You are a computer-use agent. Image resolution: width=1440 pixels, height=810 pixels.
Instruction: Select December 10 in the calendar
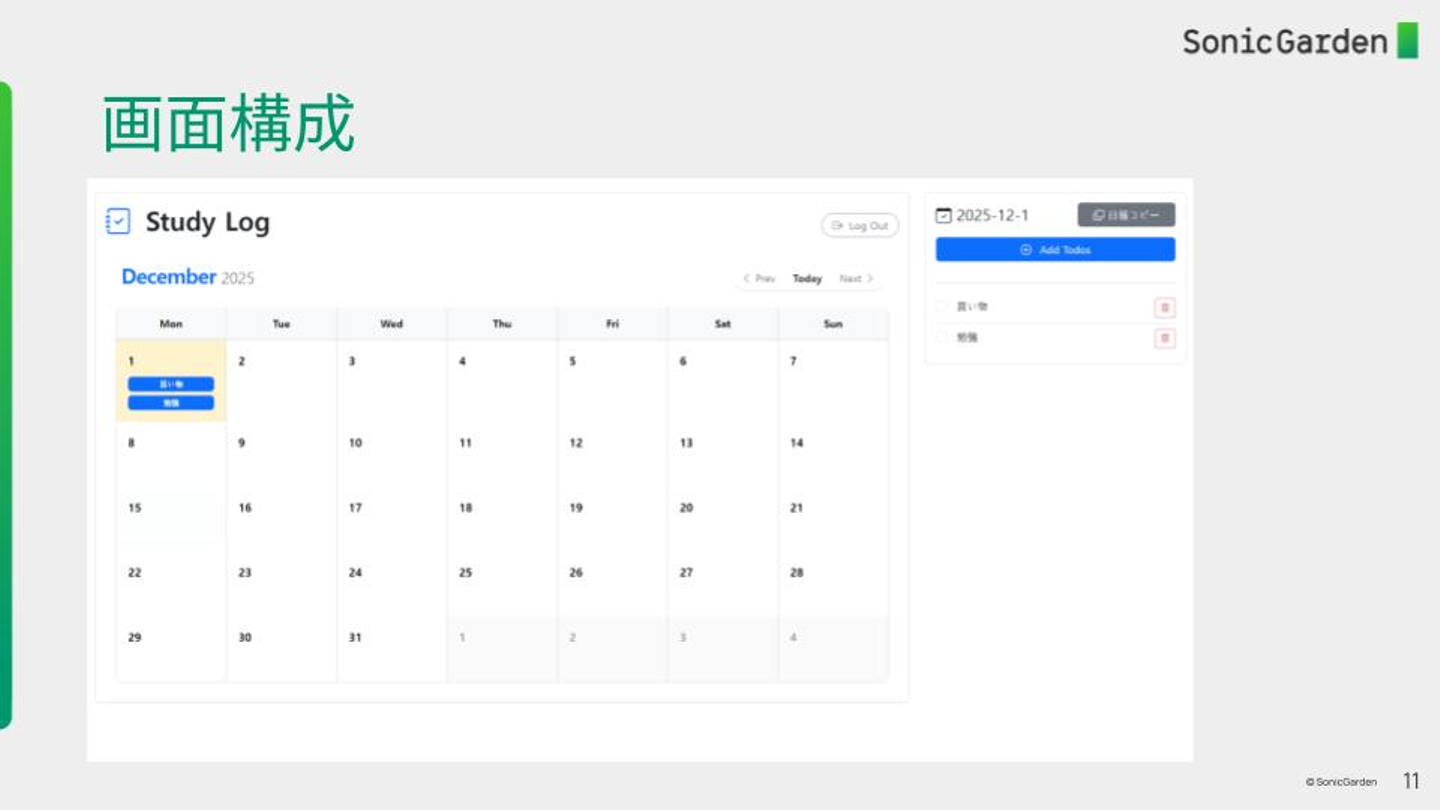[x=392, y=455]
